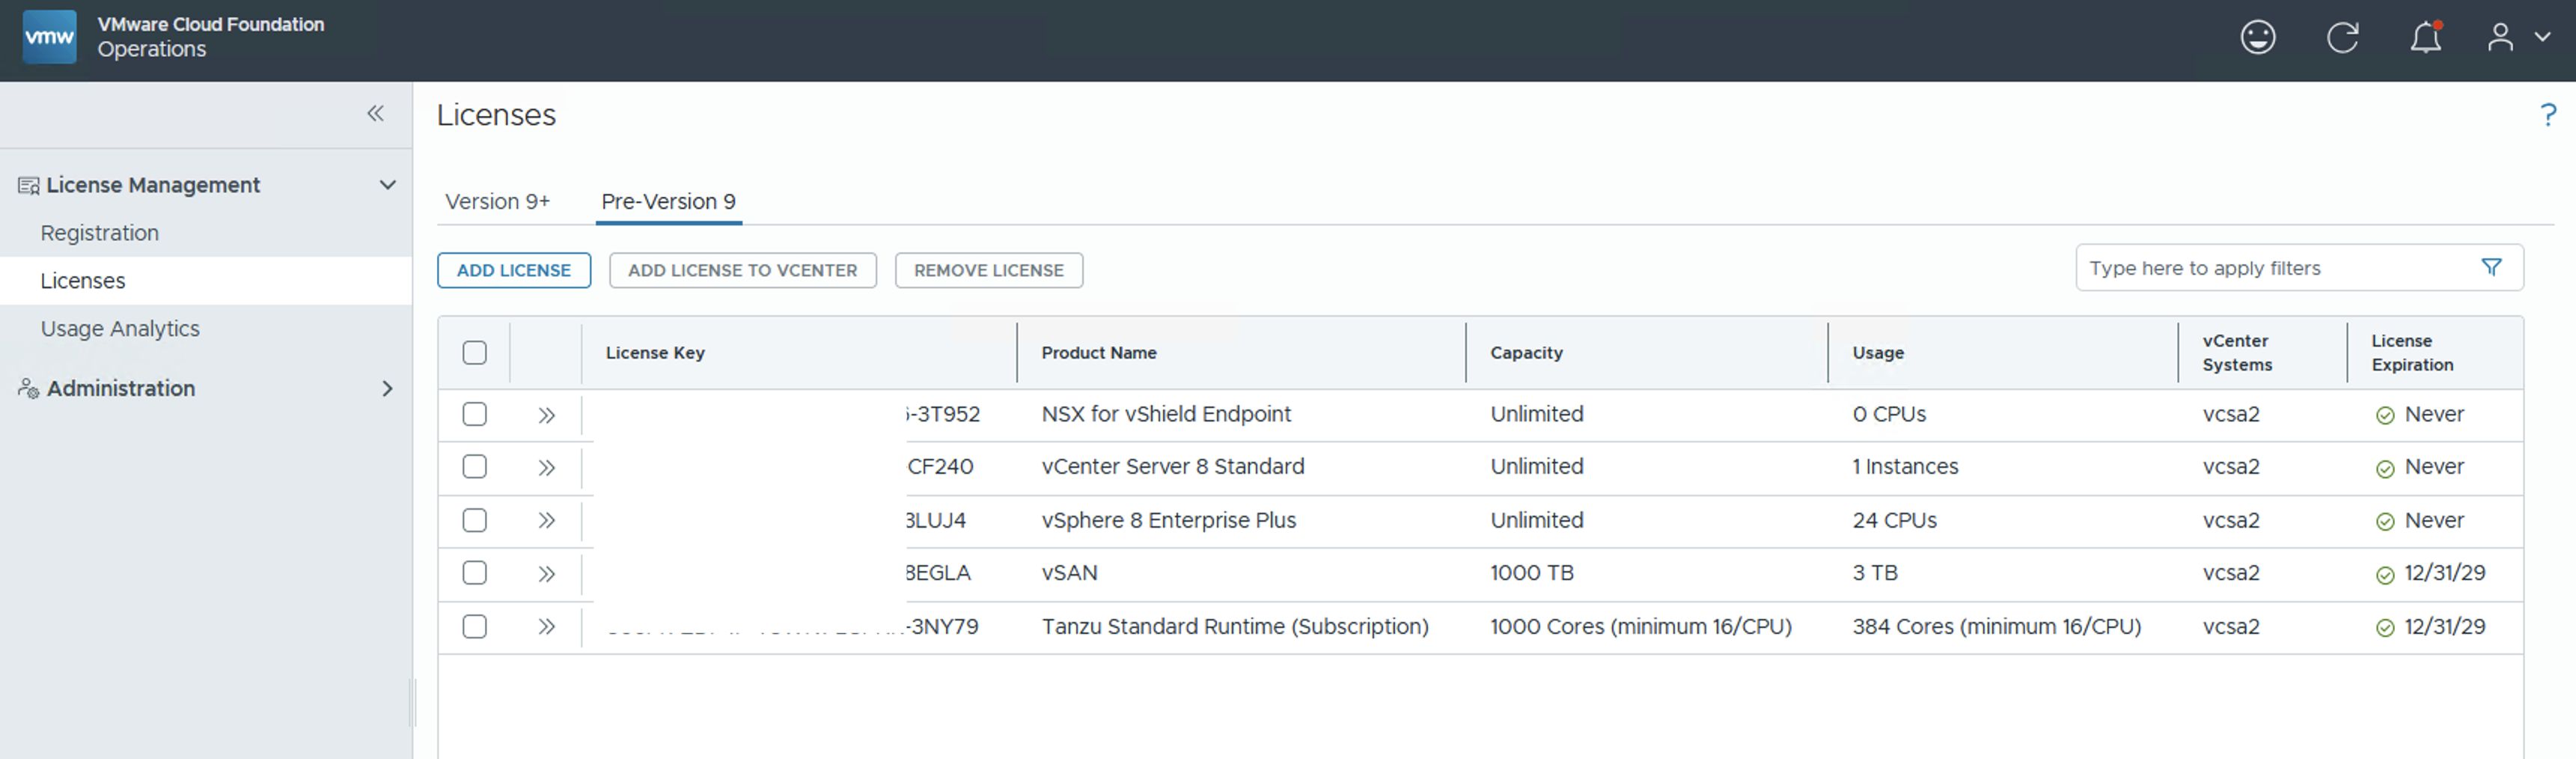This screenshot has height=759, width=2576.
Task: Collapse the License Management section
Action: [387, 185]
